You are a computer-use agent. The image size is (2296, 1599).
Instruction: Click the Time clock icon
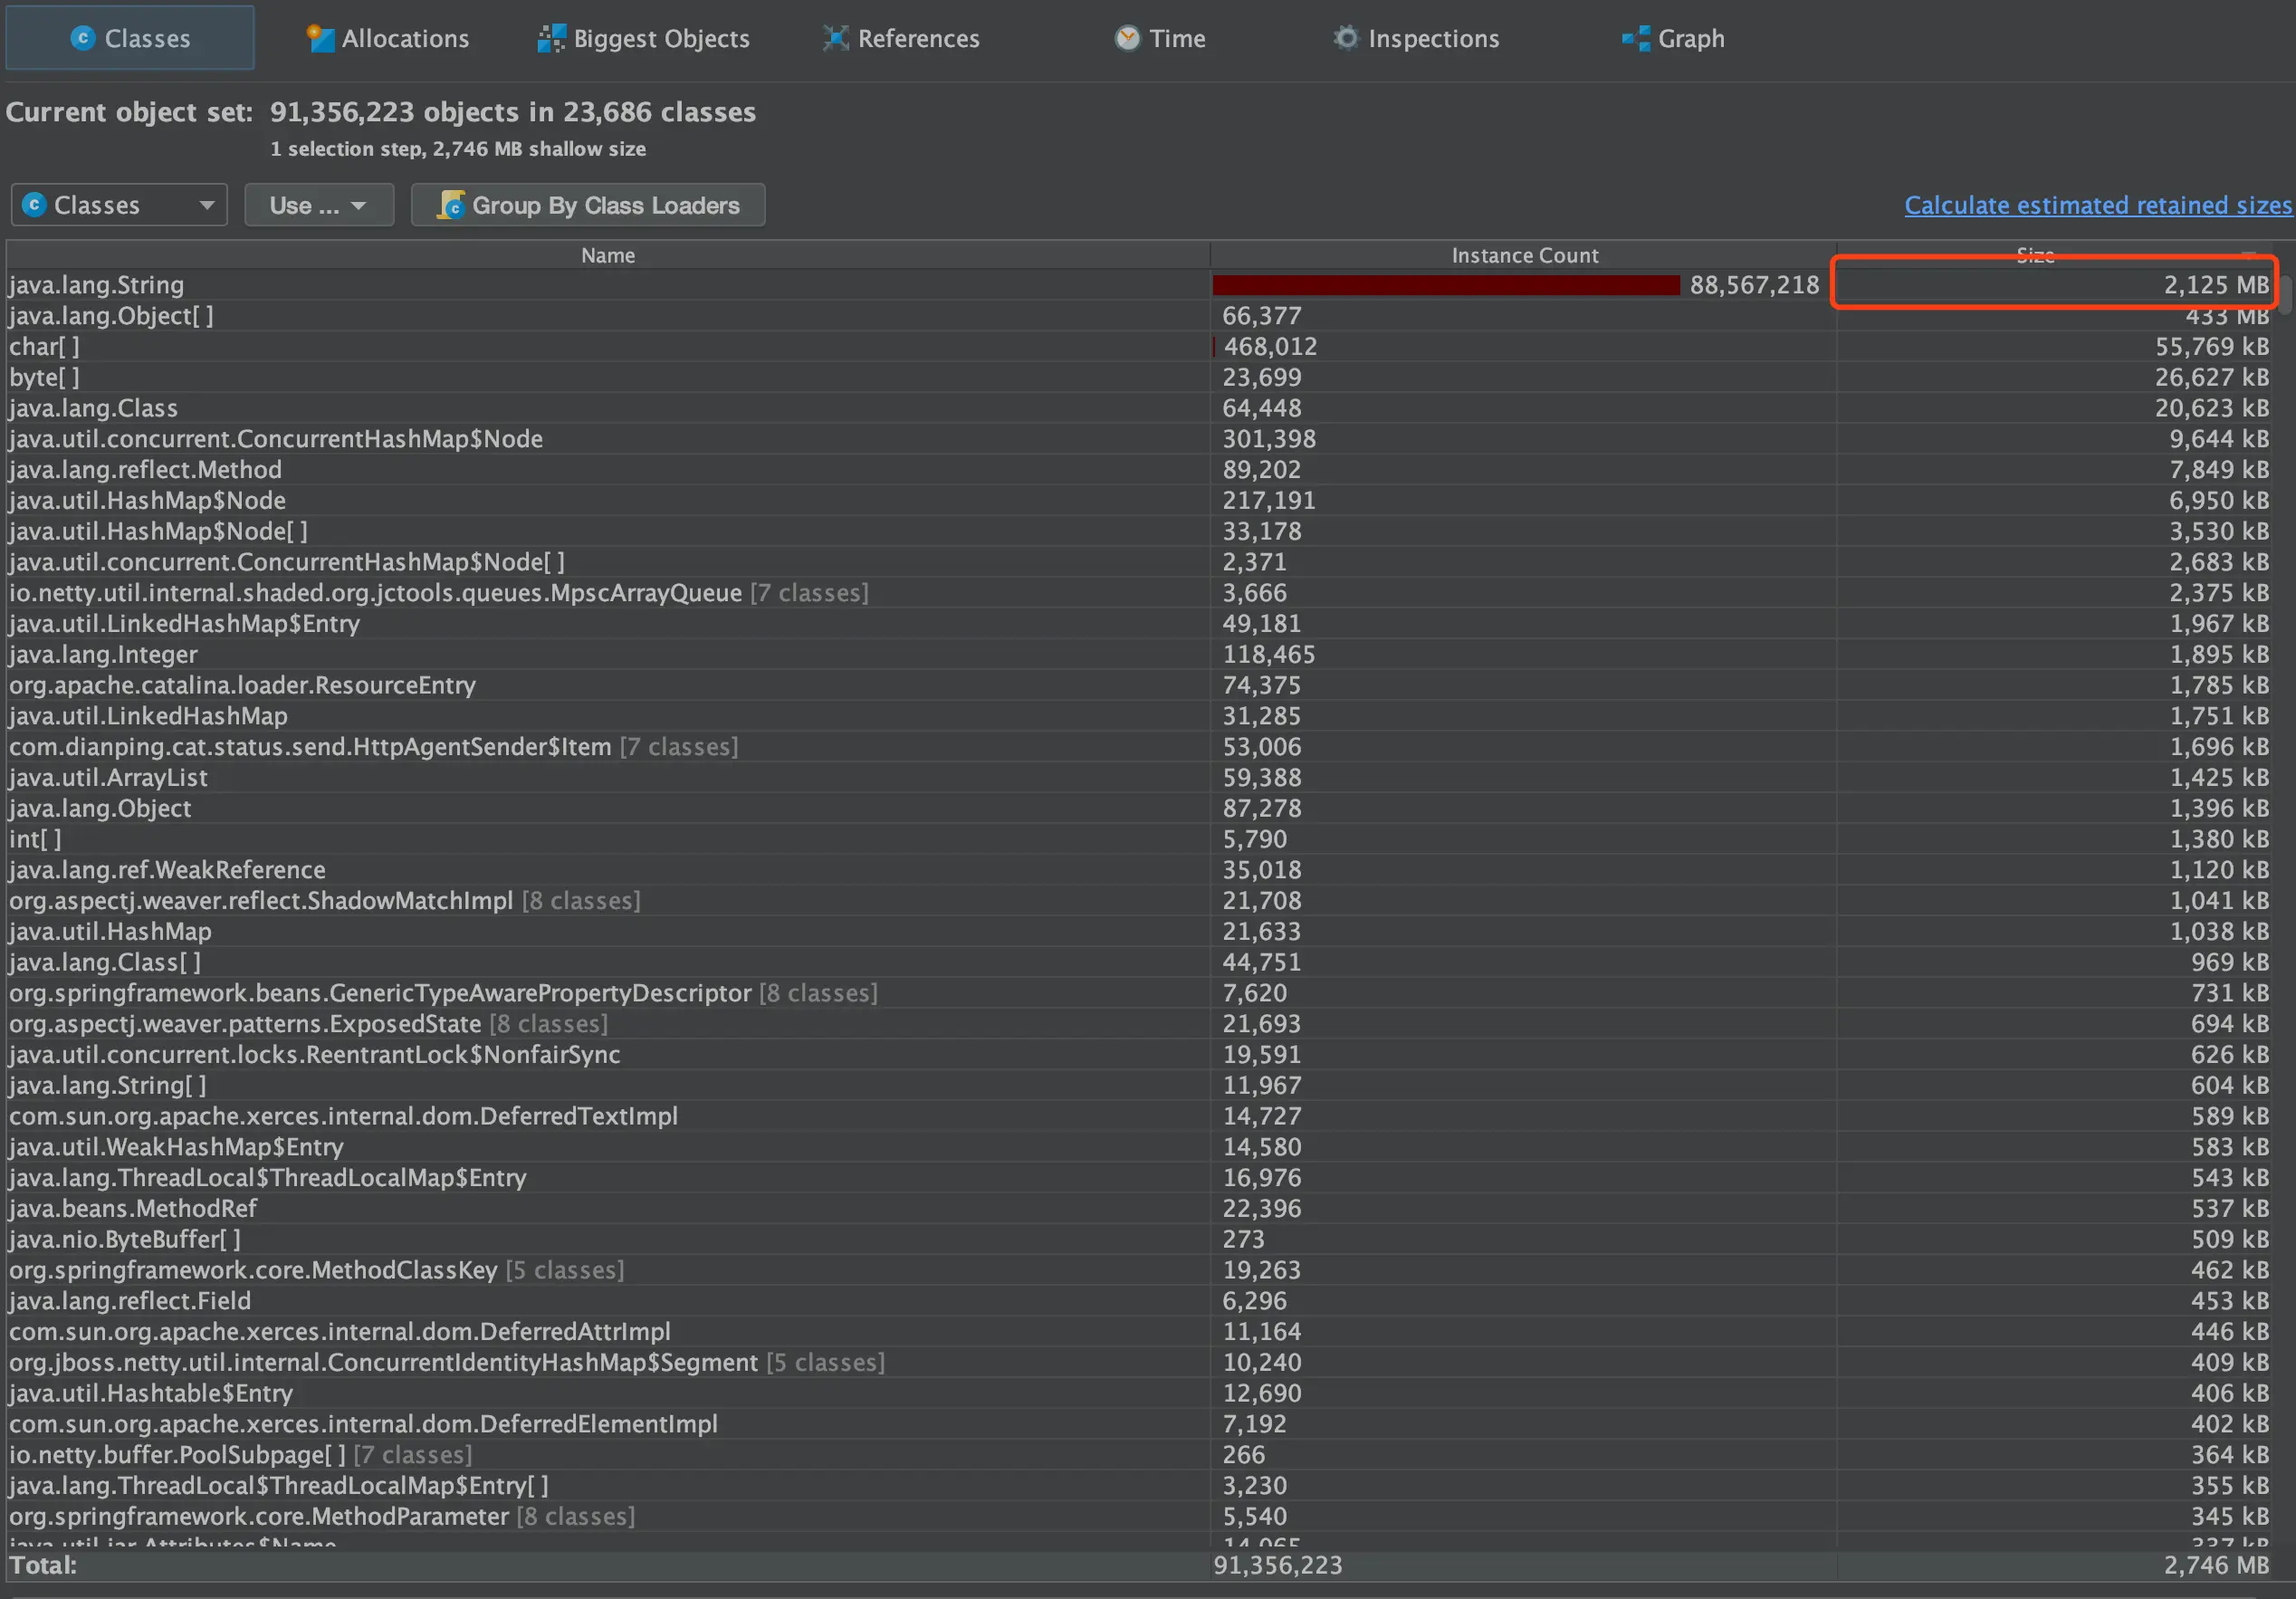1127,38
